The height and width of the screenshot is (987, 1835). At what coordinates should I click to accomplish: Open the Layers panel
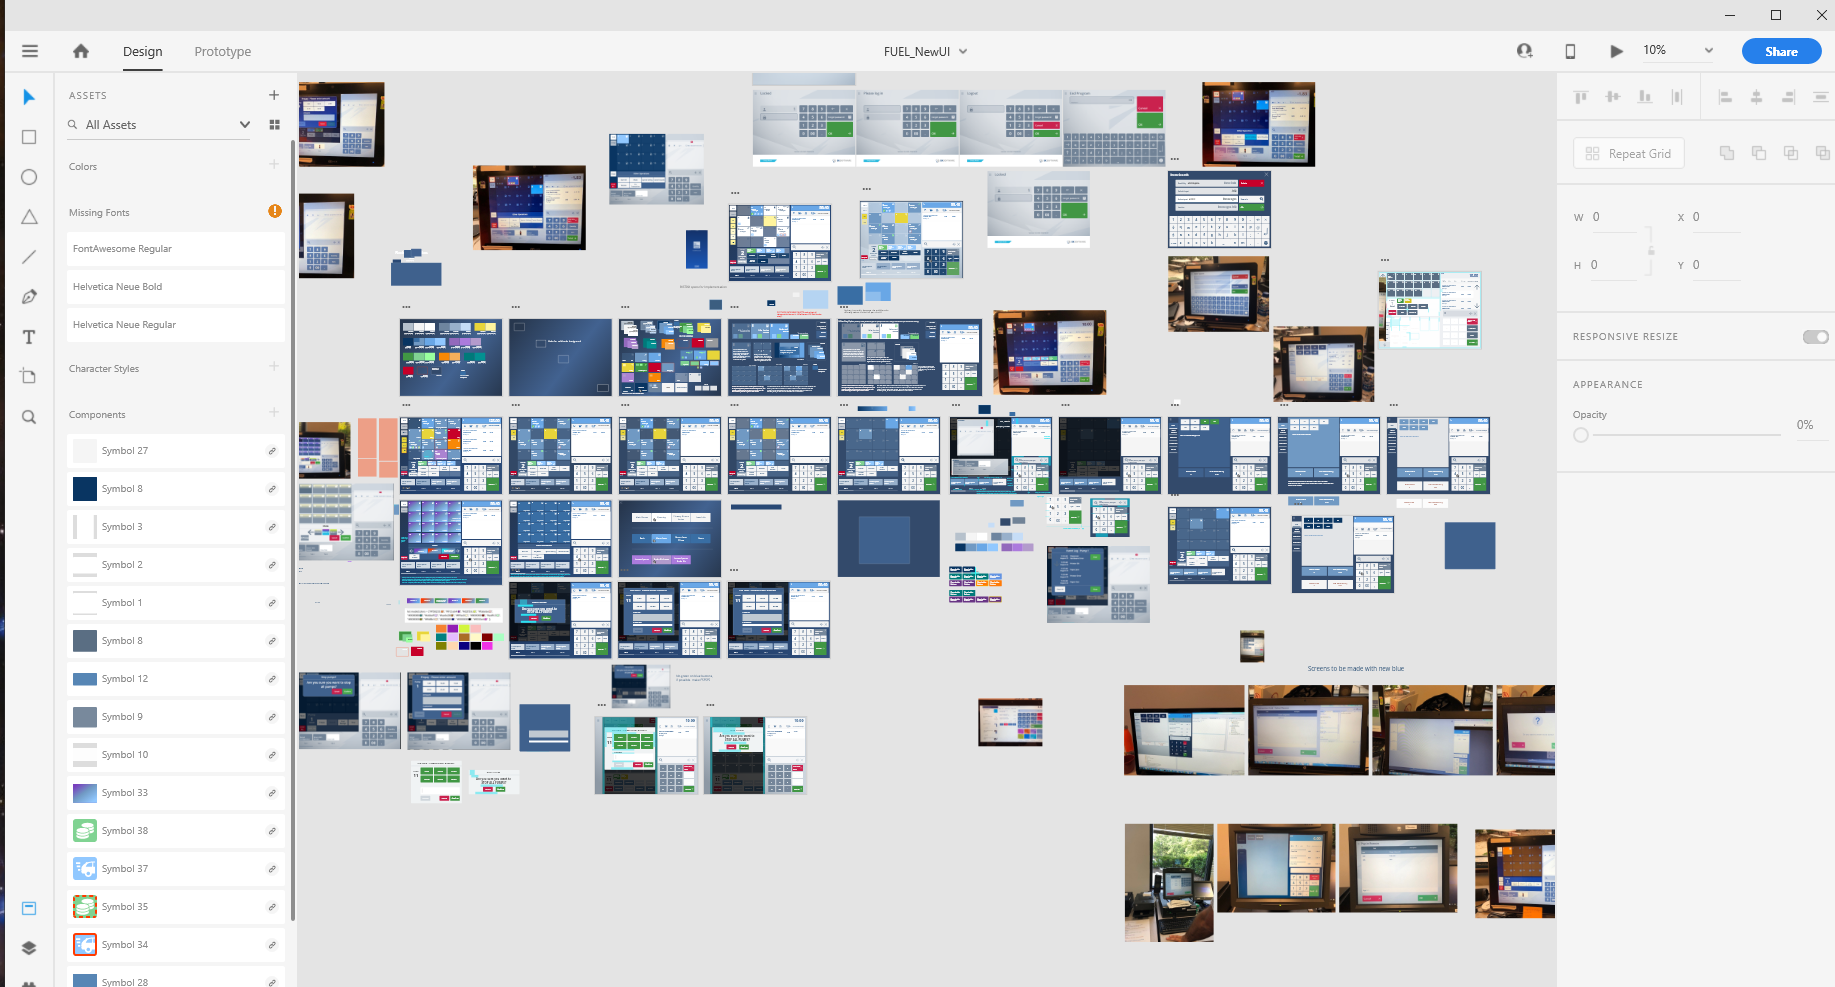[x=29, y=947]
